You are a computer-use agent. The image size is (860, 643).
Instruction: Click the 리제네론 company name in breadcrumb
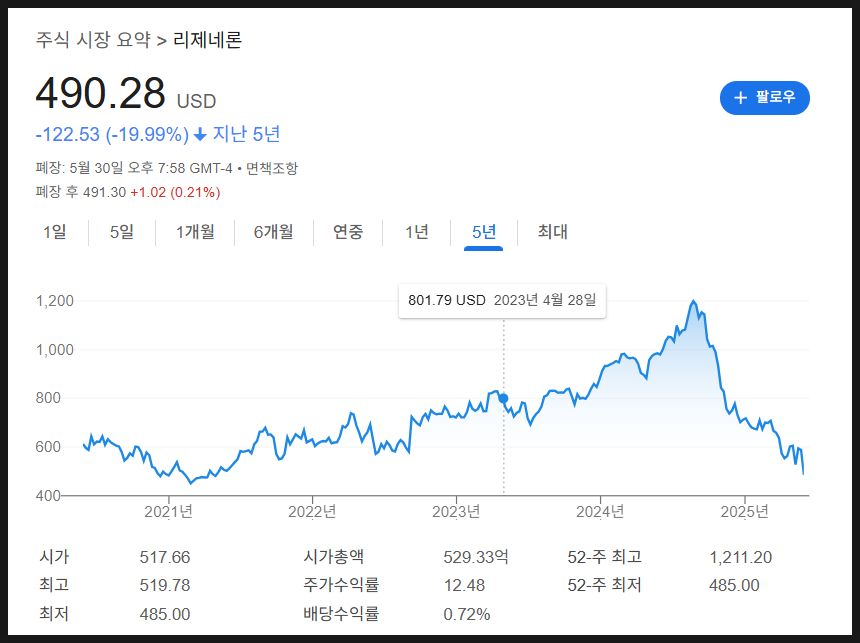(207, 40)
